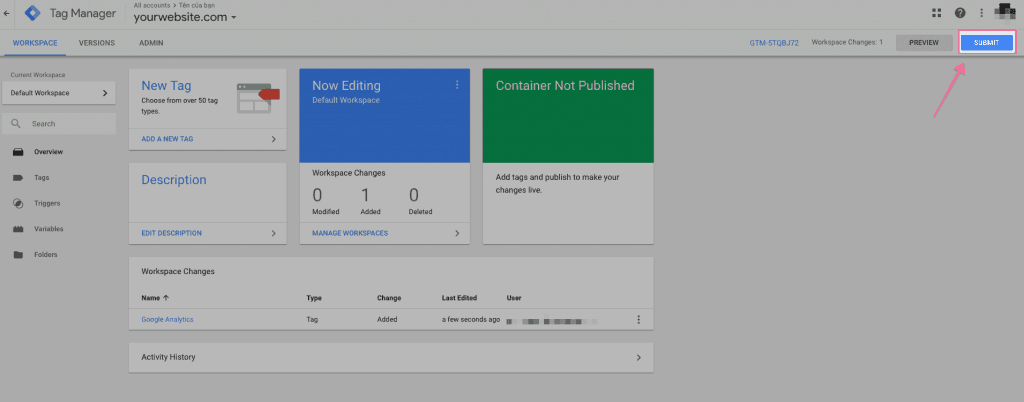The width and height of the screenshot is (1024, 402).
Task: Select Triggers in sidebar
Action: coord(47,203)
